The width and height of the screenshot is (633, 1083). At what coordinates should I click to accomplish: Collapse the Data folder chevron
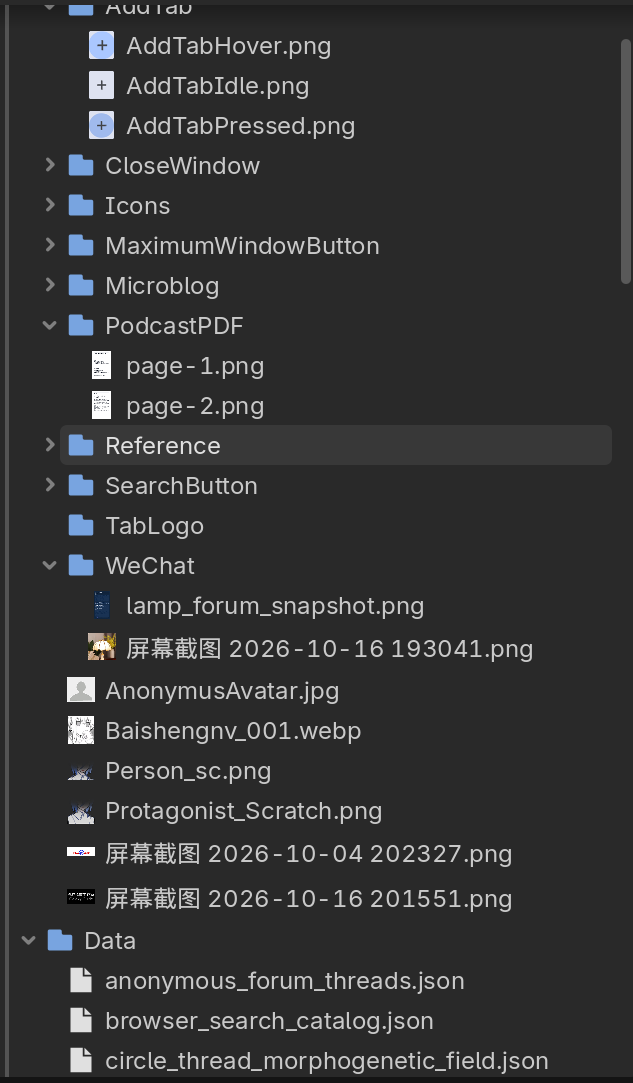pos(29,940)
